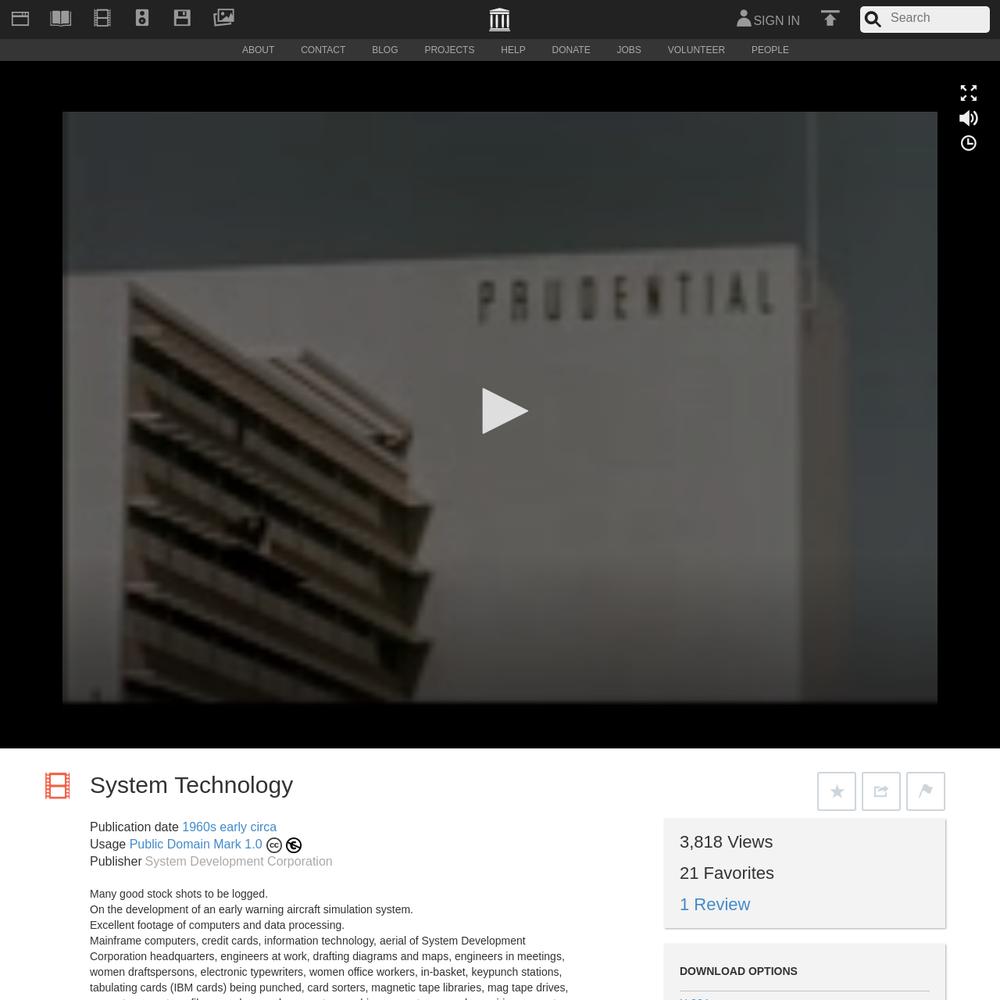Image resolution: width=1000 pixels, height=1000 pixels.
Task: Click the red film media-type icon
Action: coord(57,786)
